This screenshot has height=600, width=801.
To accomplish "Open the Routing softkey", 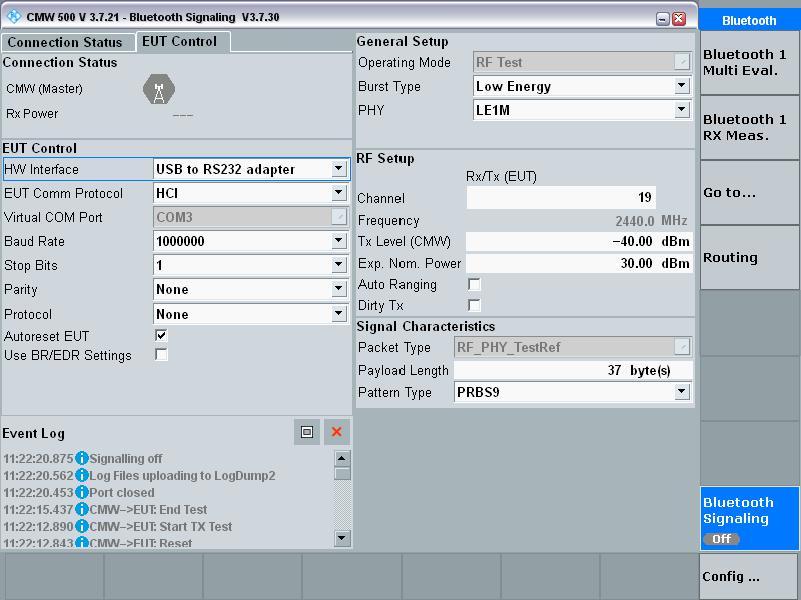I will pyautogui.click(x=749, y=257).
